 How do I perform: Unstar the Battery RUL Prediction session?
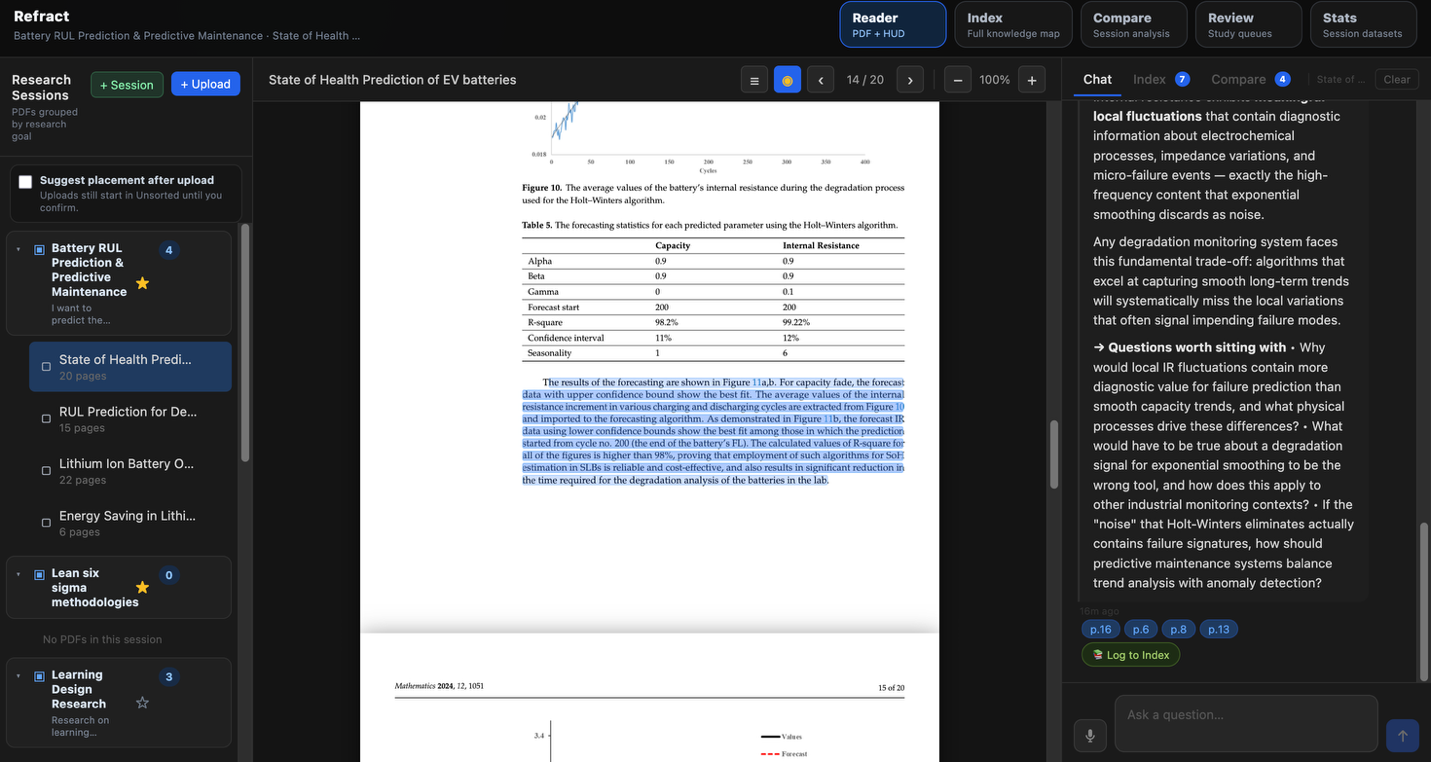pos(142,283)
